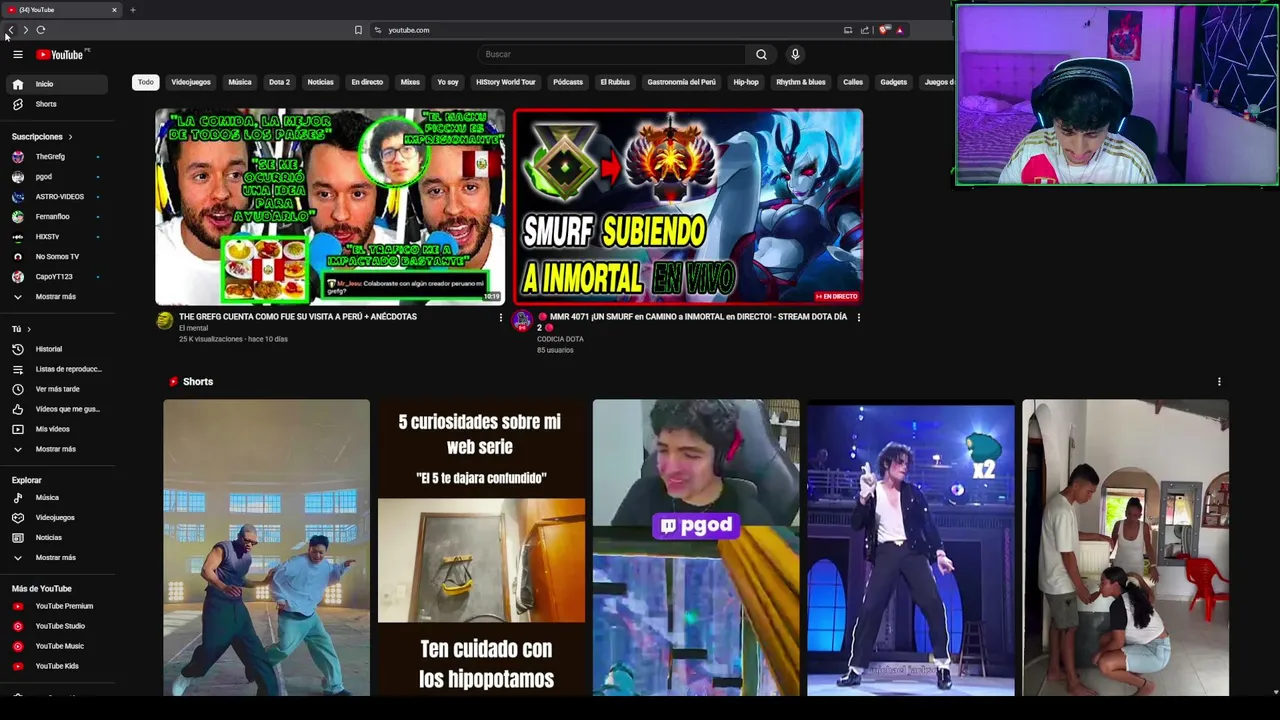Viewport: 1280px width, 720px height.
Task: Open the Michael Jackson x2 Short
Action: (911, 548)
